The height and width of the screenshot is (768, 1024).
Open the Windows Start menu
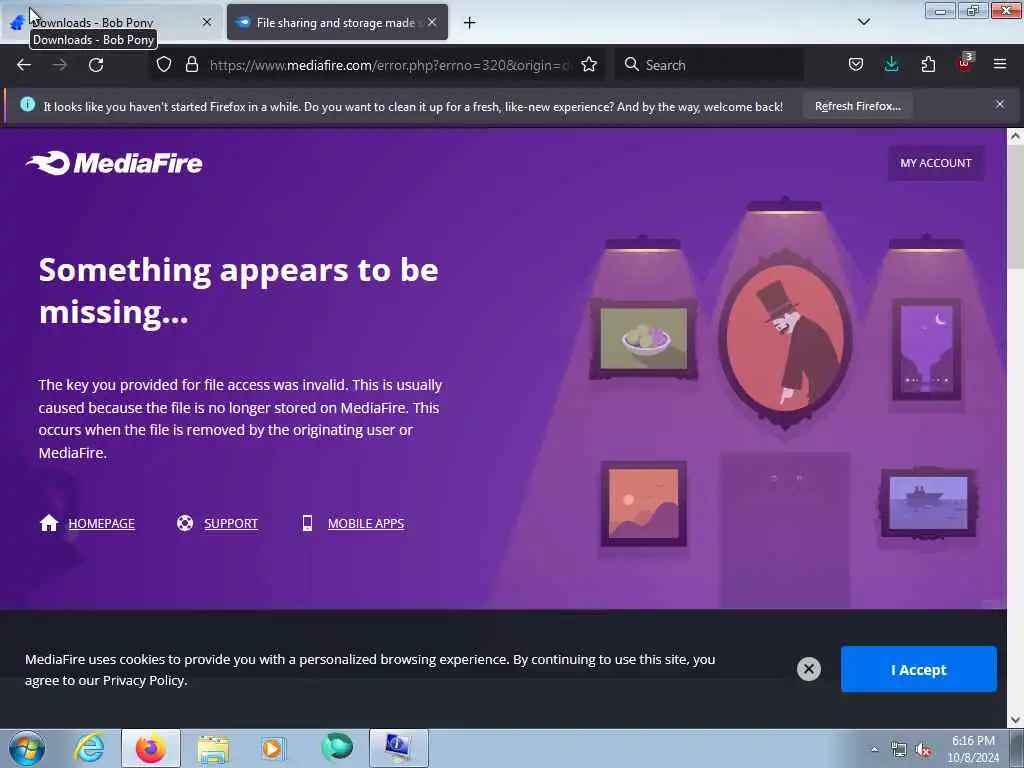tap(27, 748)
